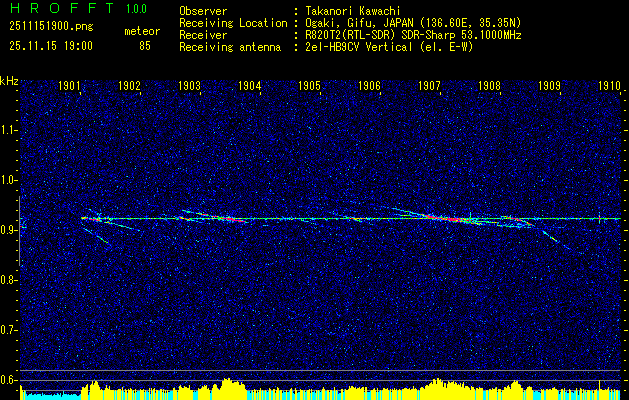Image resolution: width=629 pixels, height=400 pixels.
Task: Click the 1.0 frequency axis label
Action: pyautogui.click(x=9, y=181)
